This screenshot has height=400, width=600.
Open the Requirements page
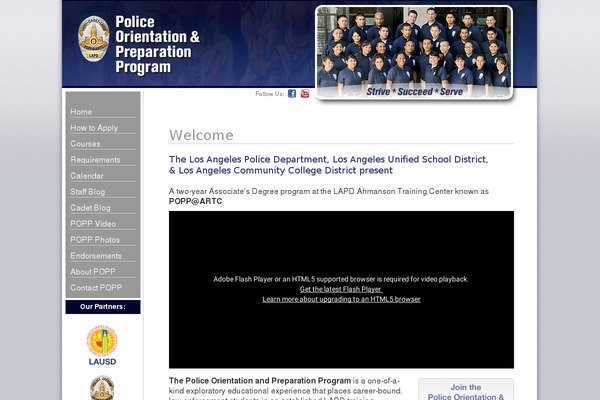[x=95, y=160]
